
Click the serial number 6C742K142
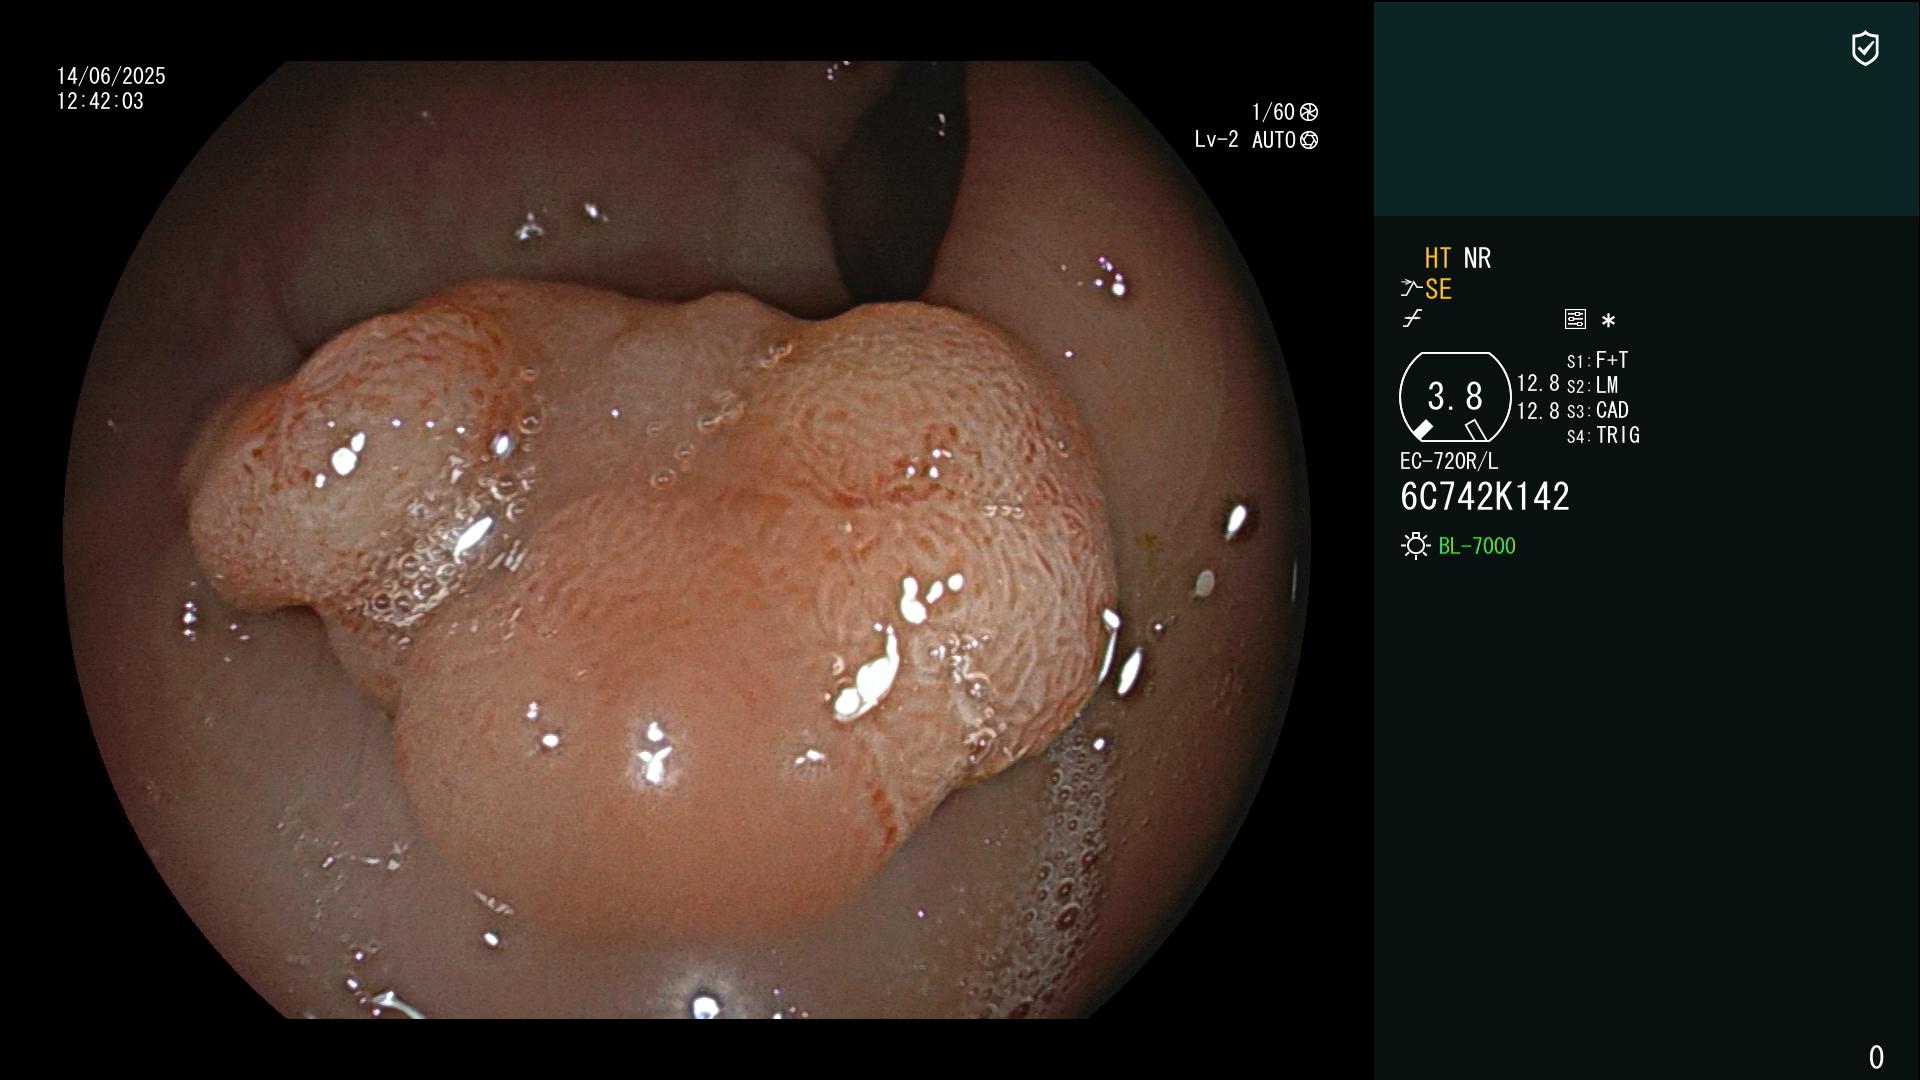pos(1485,497)
